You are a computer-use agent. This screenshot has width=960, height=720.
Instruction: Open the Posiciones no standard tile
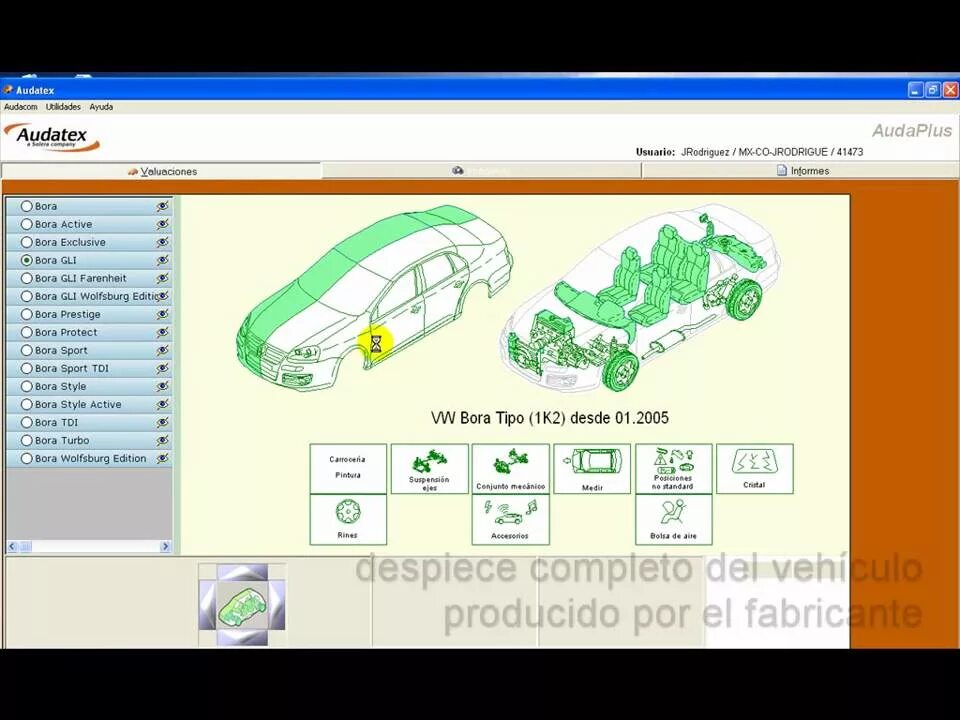pyautogui.click(x=673, y=468)
